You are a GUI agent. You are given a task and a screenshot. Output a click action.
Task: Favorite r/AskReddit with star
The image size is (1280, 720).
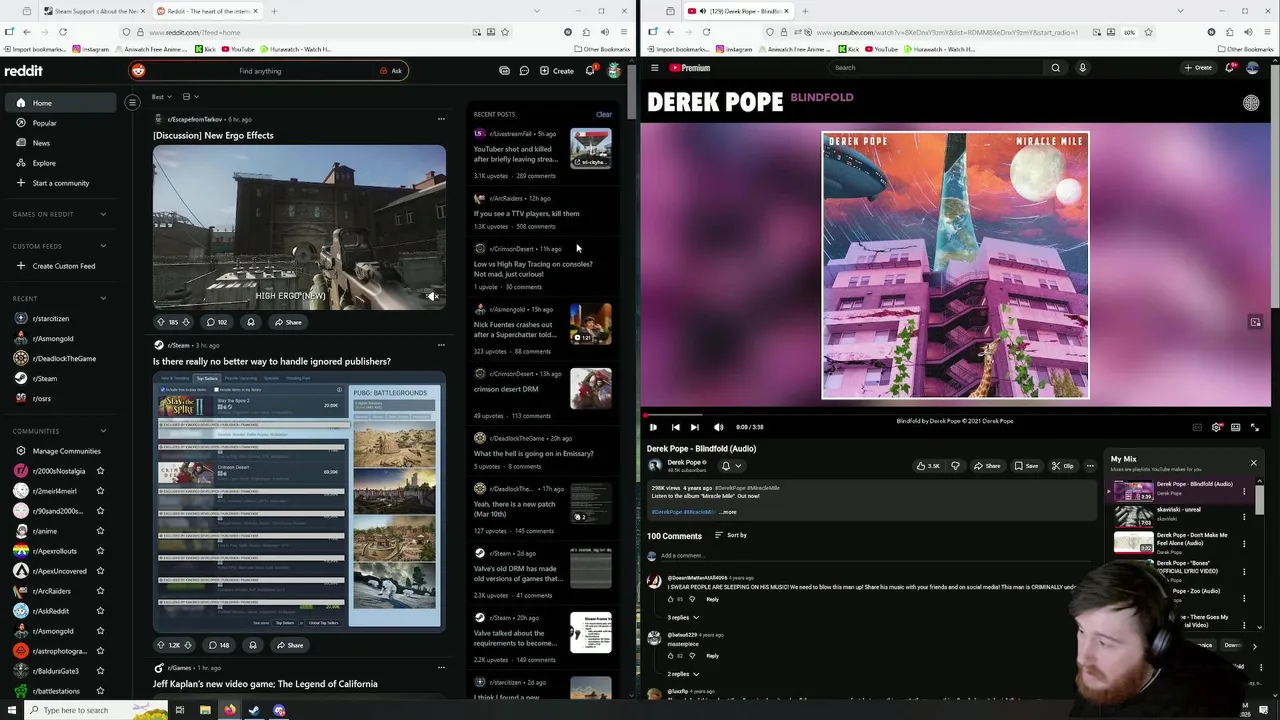point(100,611)
